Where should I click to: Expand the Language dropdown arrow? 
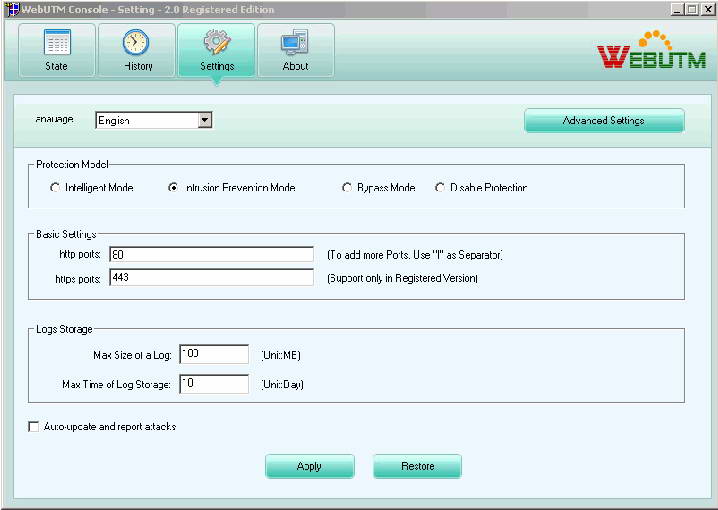click(205, 120)
